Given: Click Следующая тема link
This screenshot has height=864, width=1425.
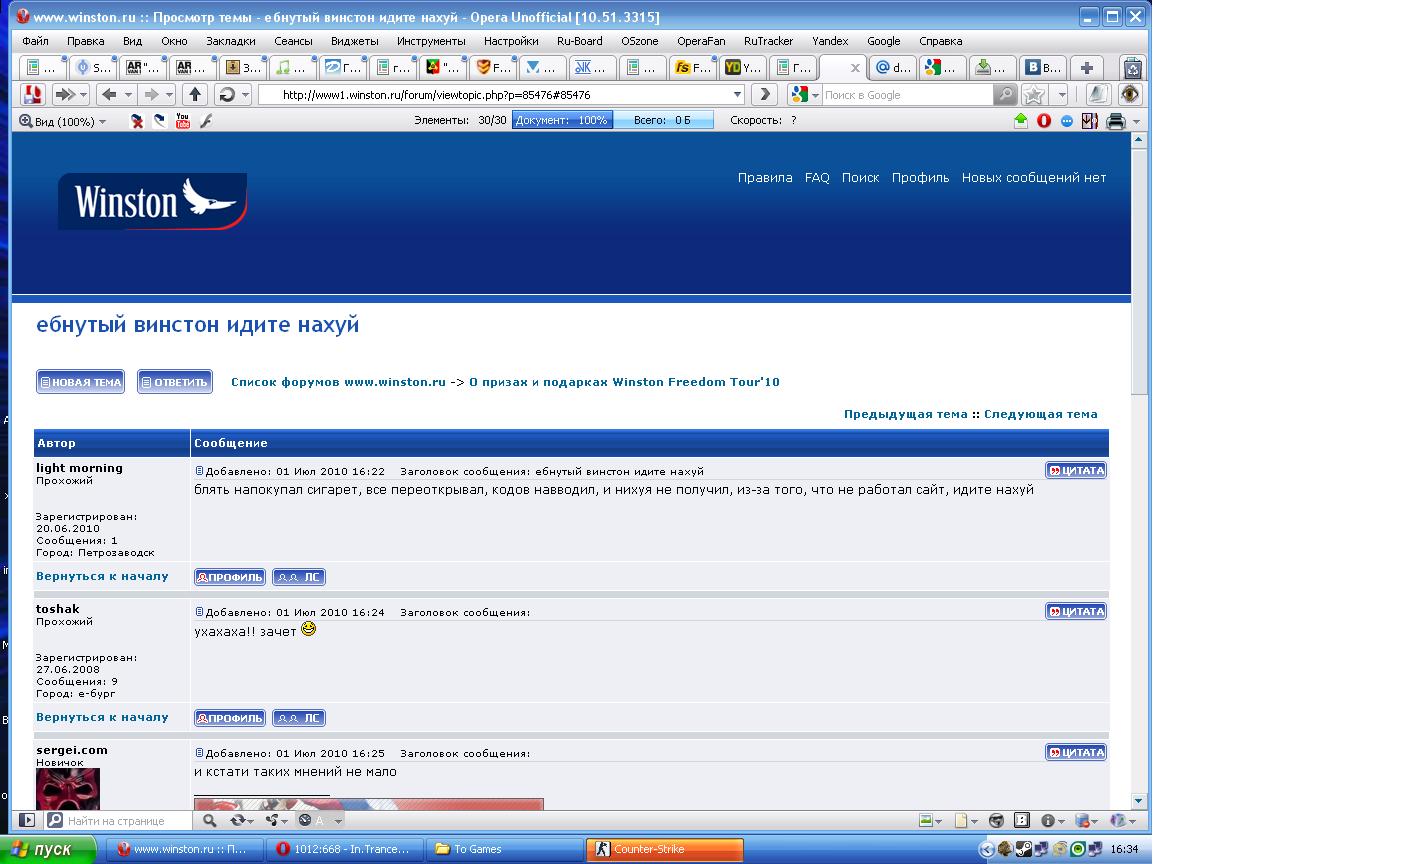Looking at the screenshot, I should point(1041,414).
